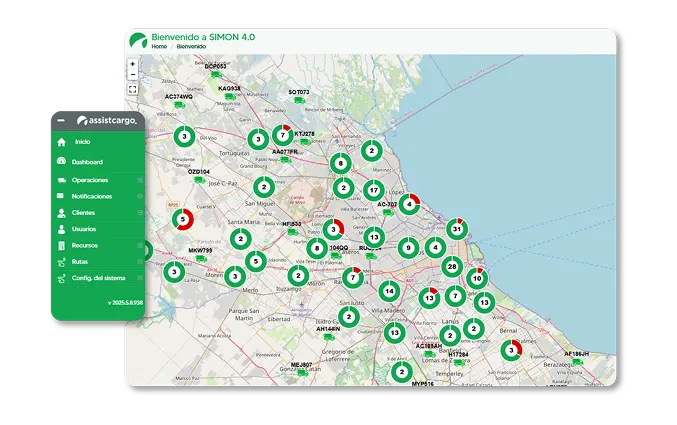Select the truck marker labeled SOT073
Image resolution: width=677 pixels, height=425 pixels.
tap(300, 100)
